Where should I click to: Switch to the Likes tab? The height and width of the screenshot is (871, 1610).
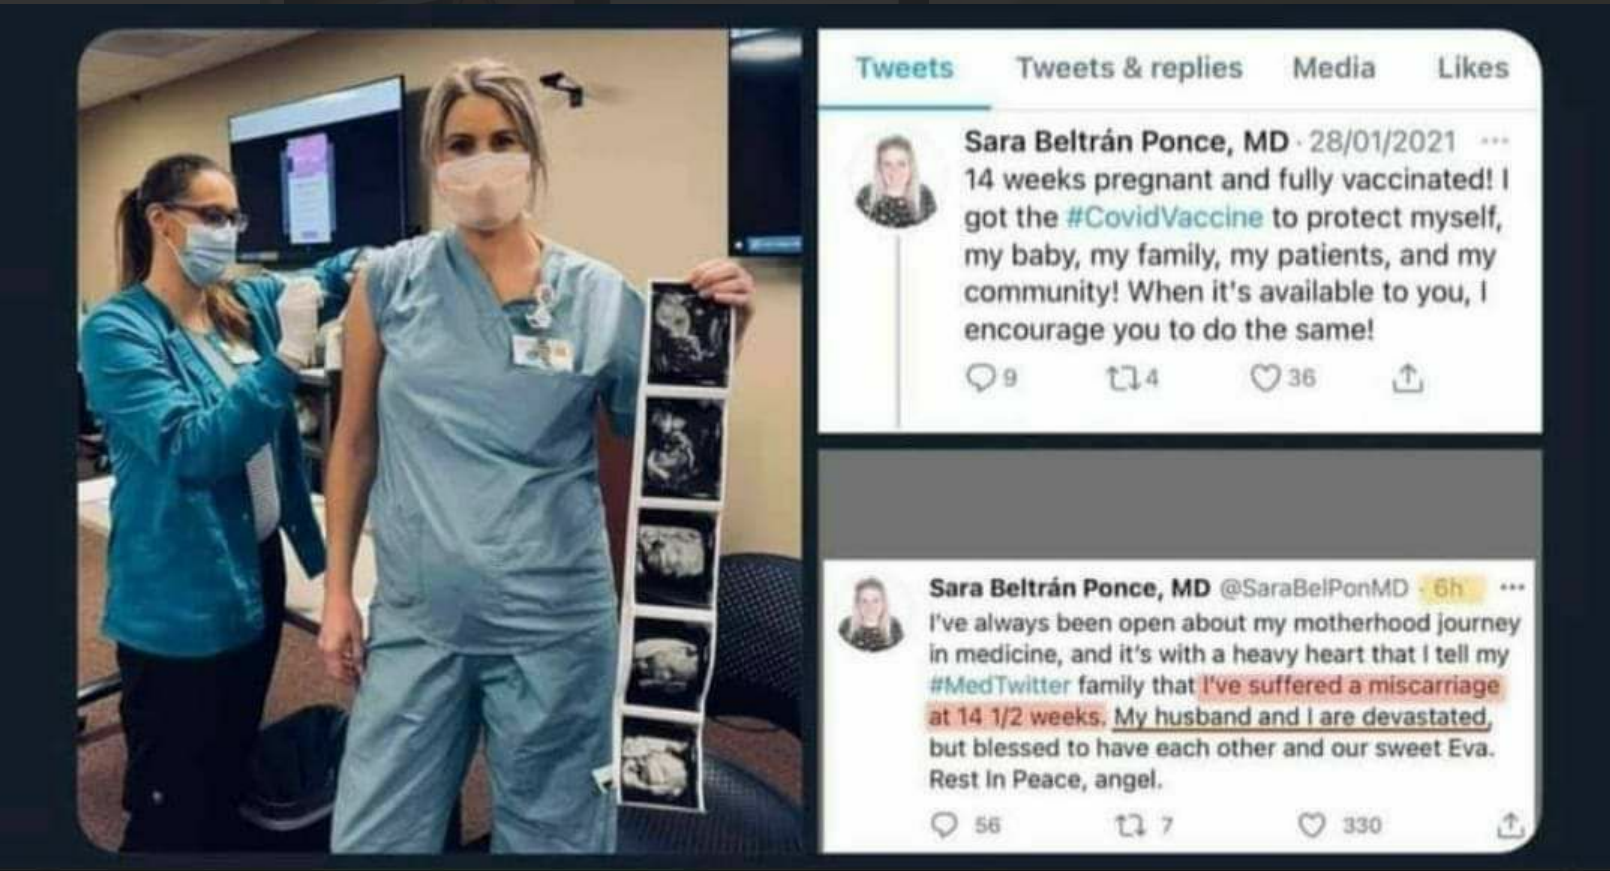1472,68
